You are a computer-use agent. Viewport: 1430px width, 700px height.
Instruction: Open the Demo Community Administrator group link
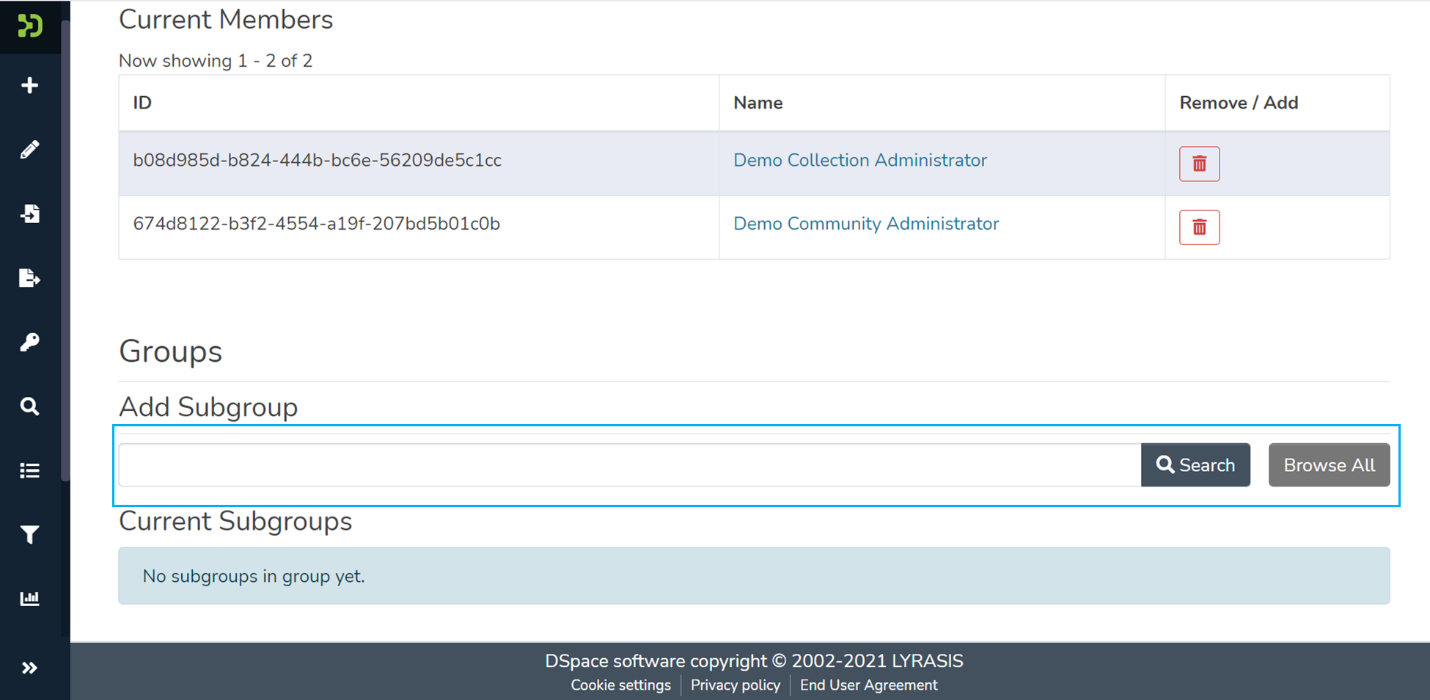coord(865,223)
